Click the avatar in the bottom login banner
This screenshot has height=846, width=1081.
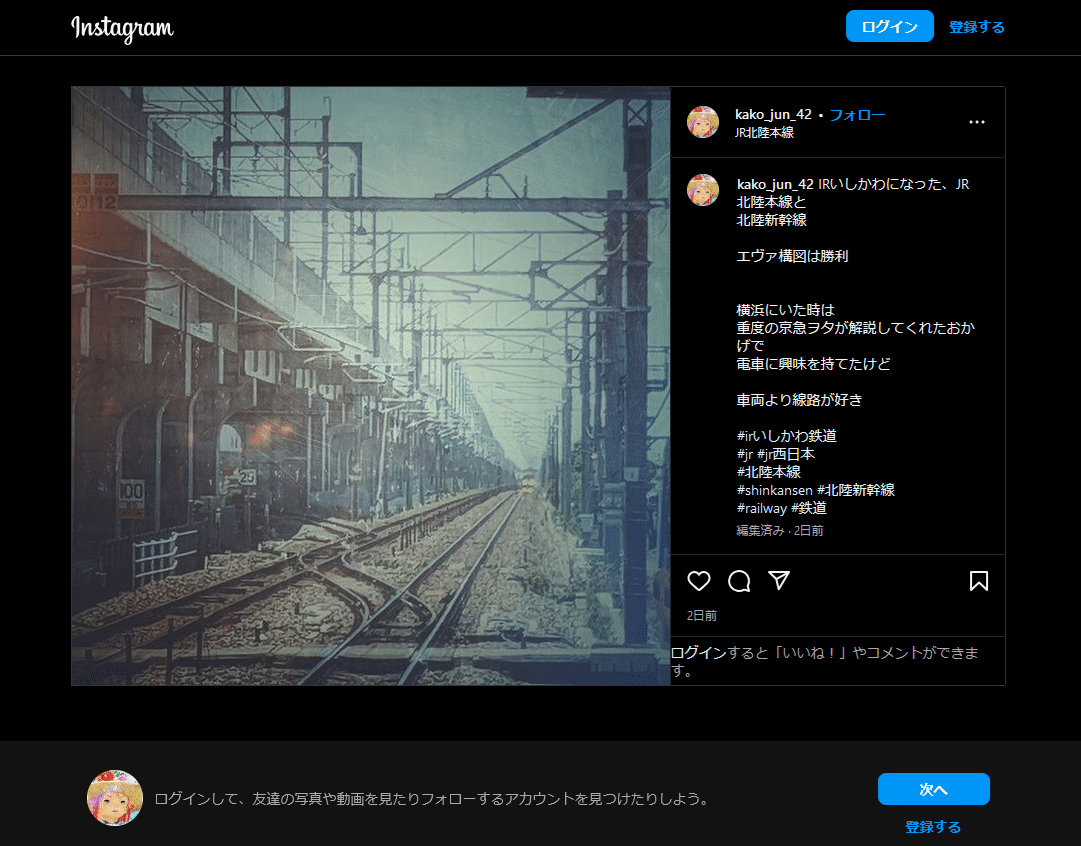coord(115,798)
